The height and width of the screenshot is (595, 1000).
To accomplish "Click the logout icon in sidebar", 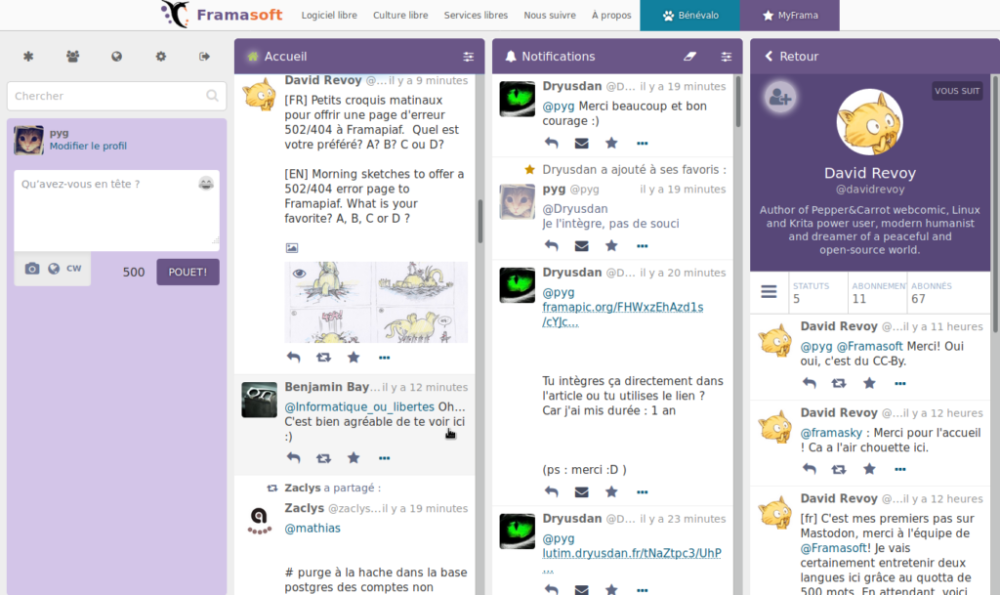I will click(204, 57).
